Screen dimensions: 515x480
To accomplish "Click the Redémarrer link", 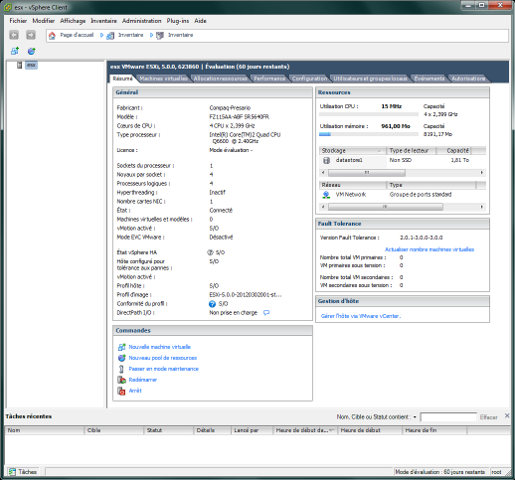I will click(143, 380).
